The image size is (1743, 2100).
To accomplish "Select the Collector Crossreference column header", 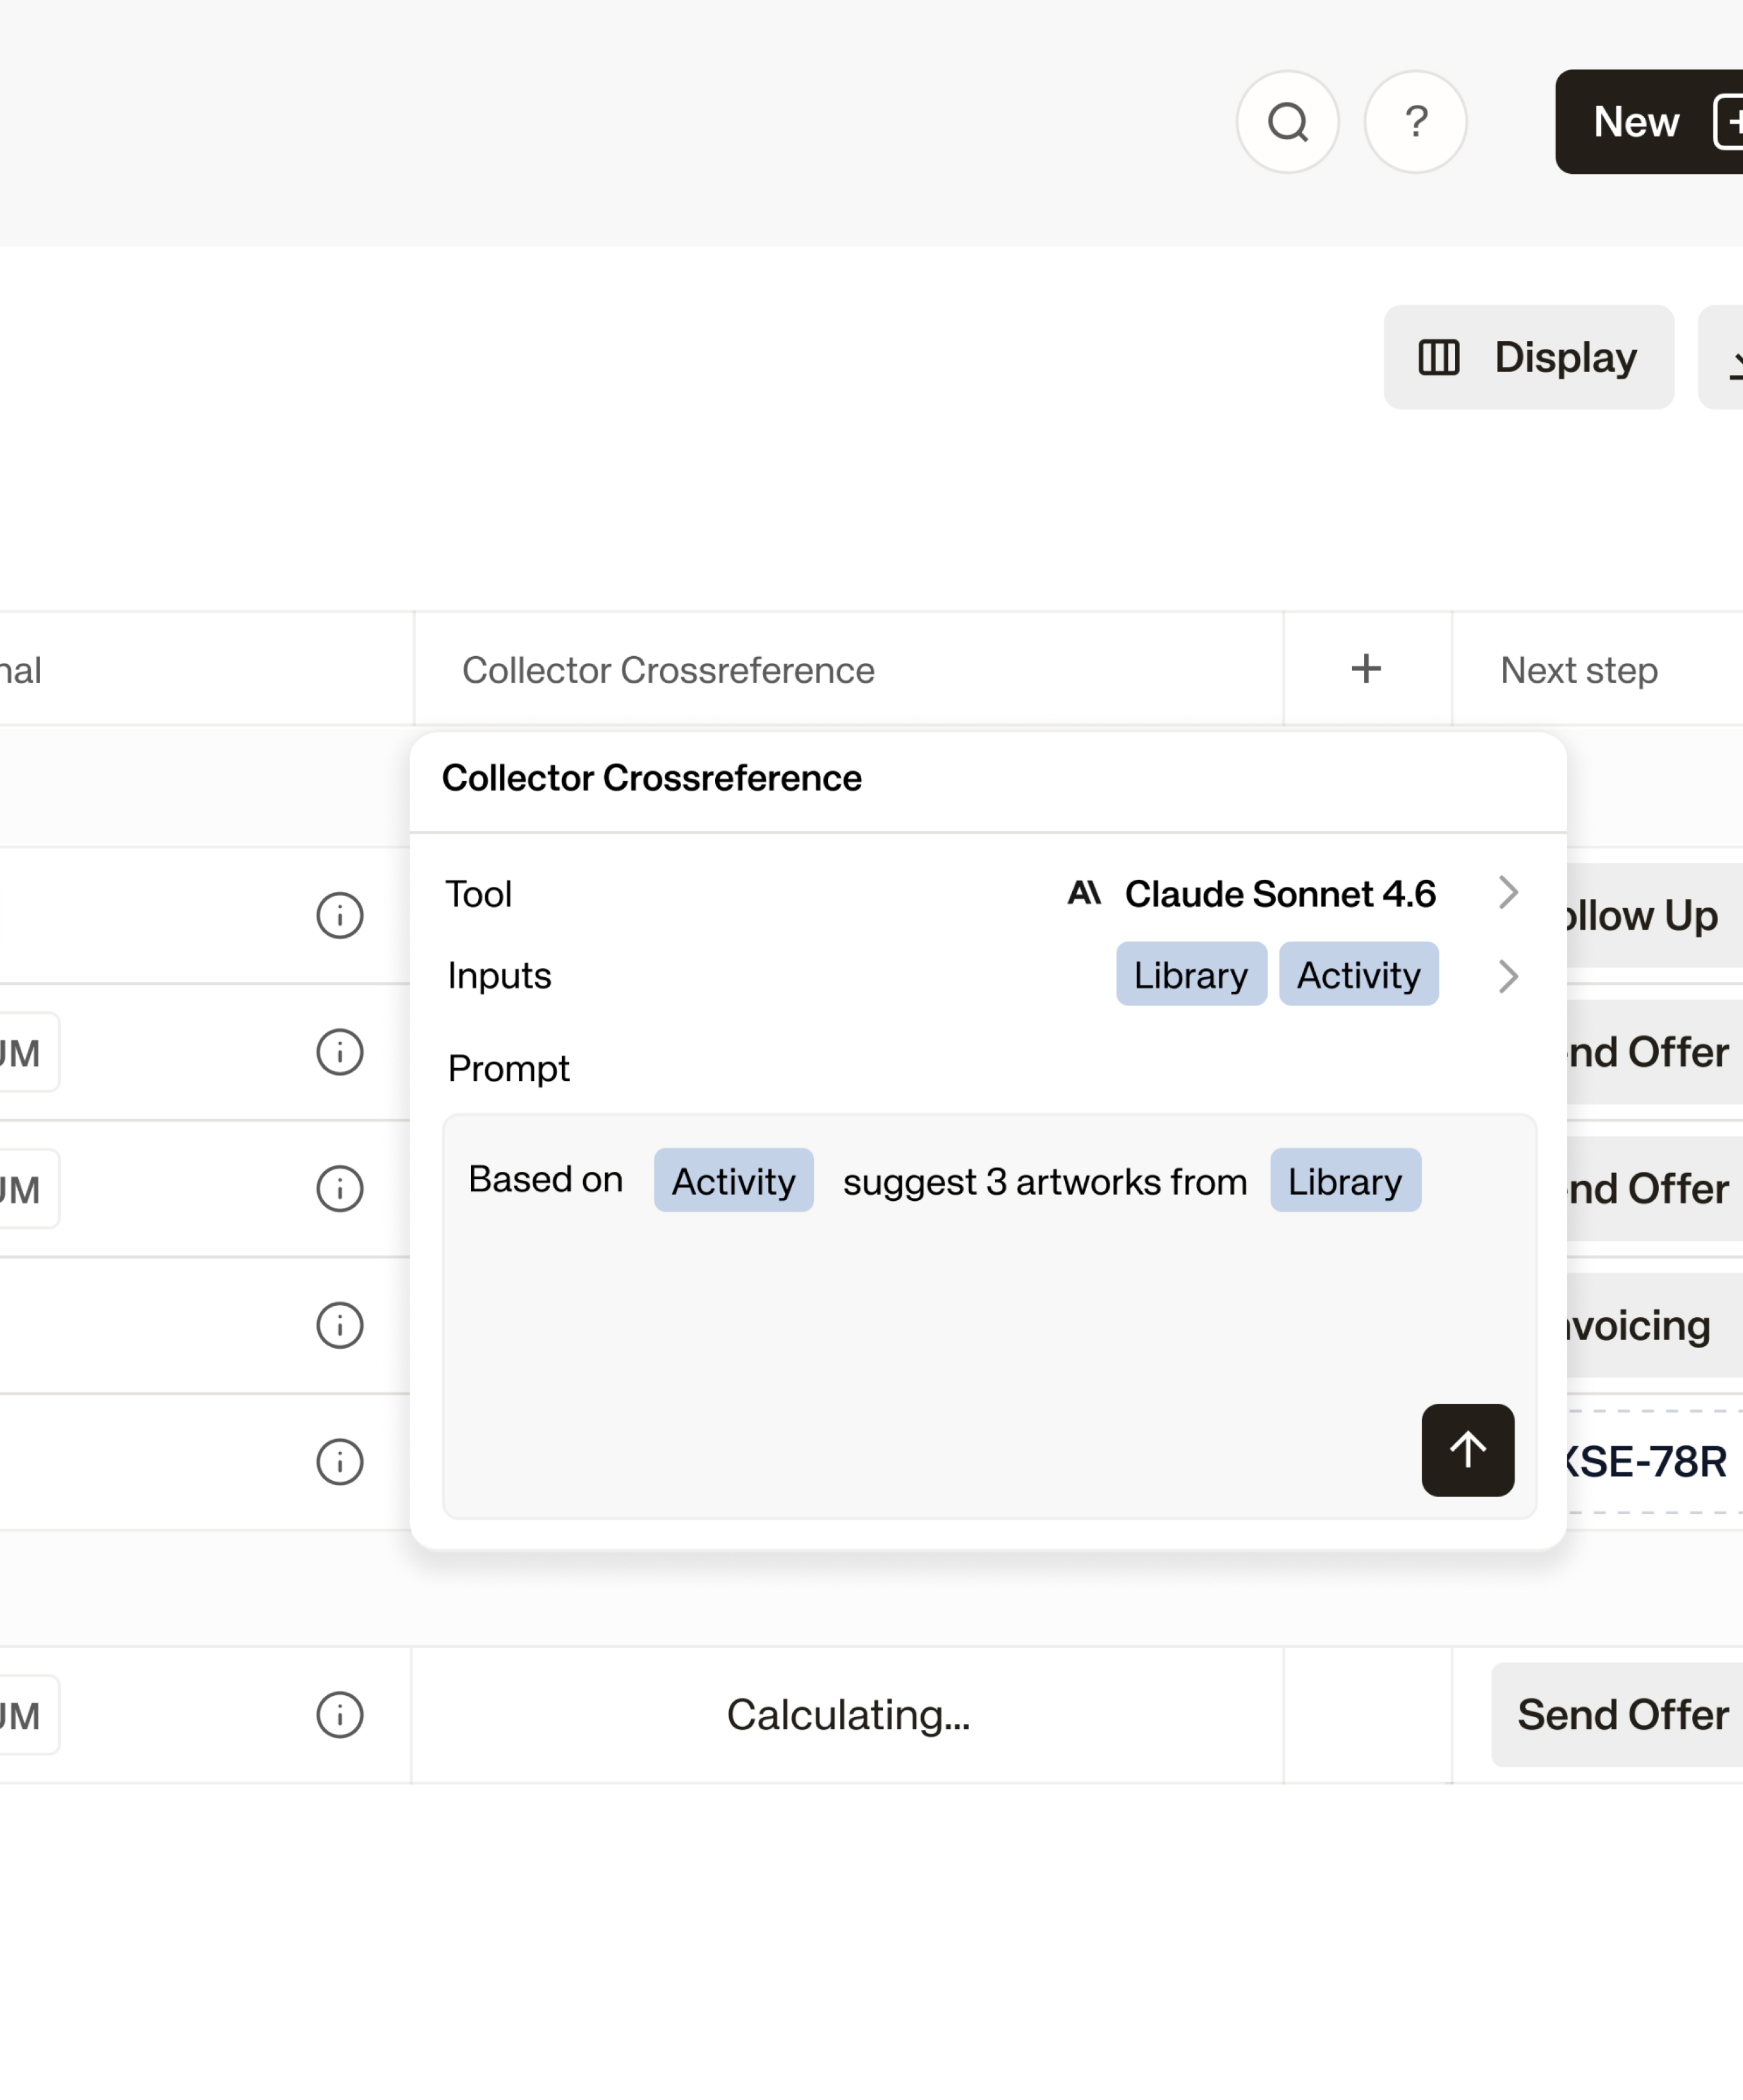I will 848,669.
